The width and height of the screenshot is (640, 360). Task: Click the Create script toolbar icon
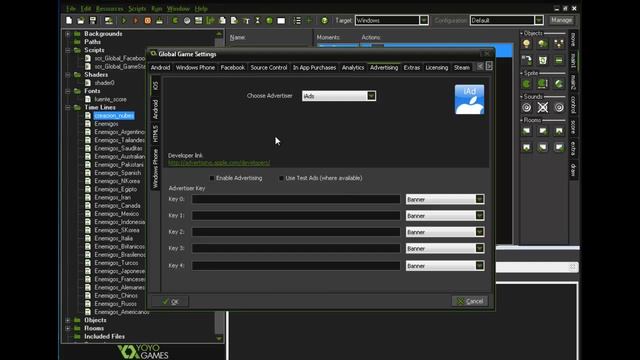(222, 20)
